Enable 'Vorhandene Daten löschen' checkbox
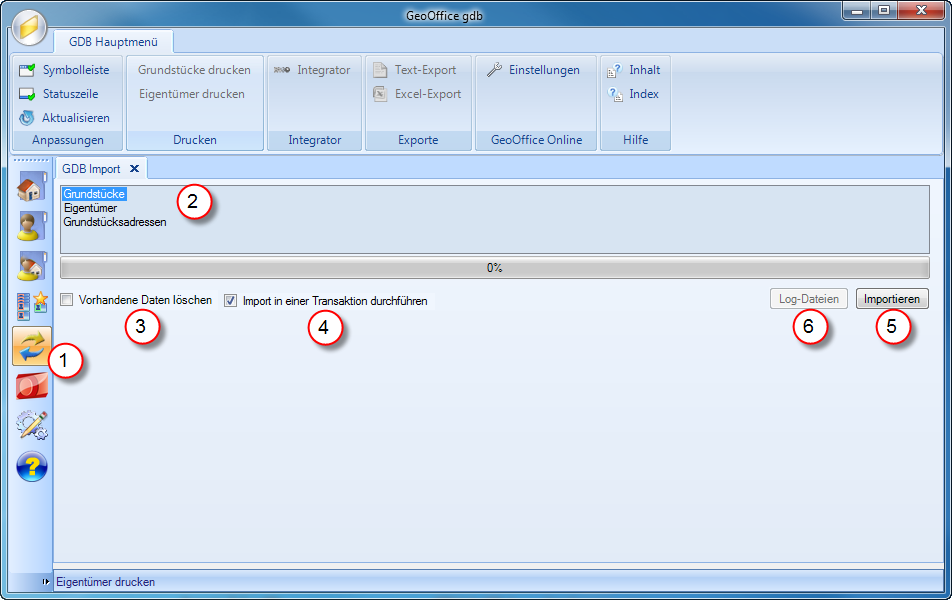The image size is (952, 600). pos(67,300)
